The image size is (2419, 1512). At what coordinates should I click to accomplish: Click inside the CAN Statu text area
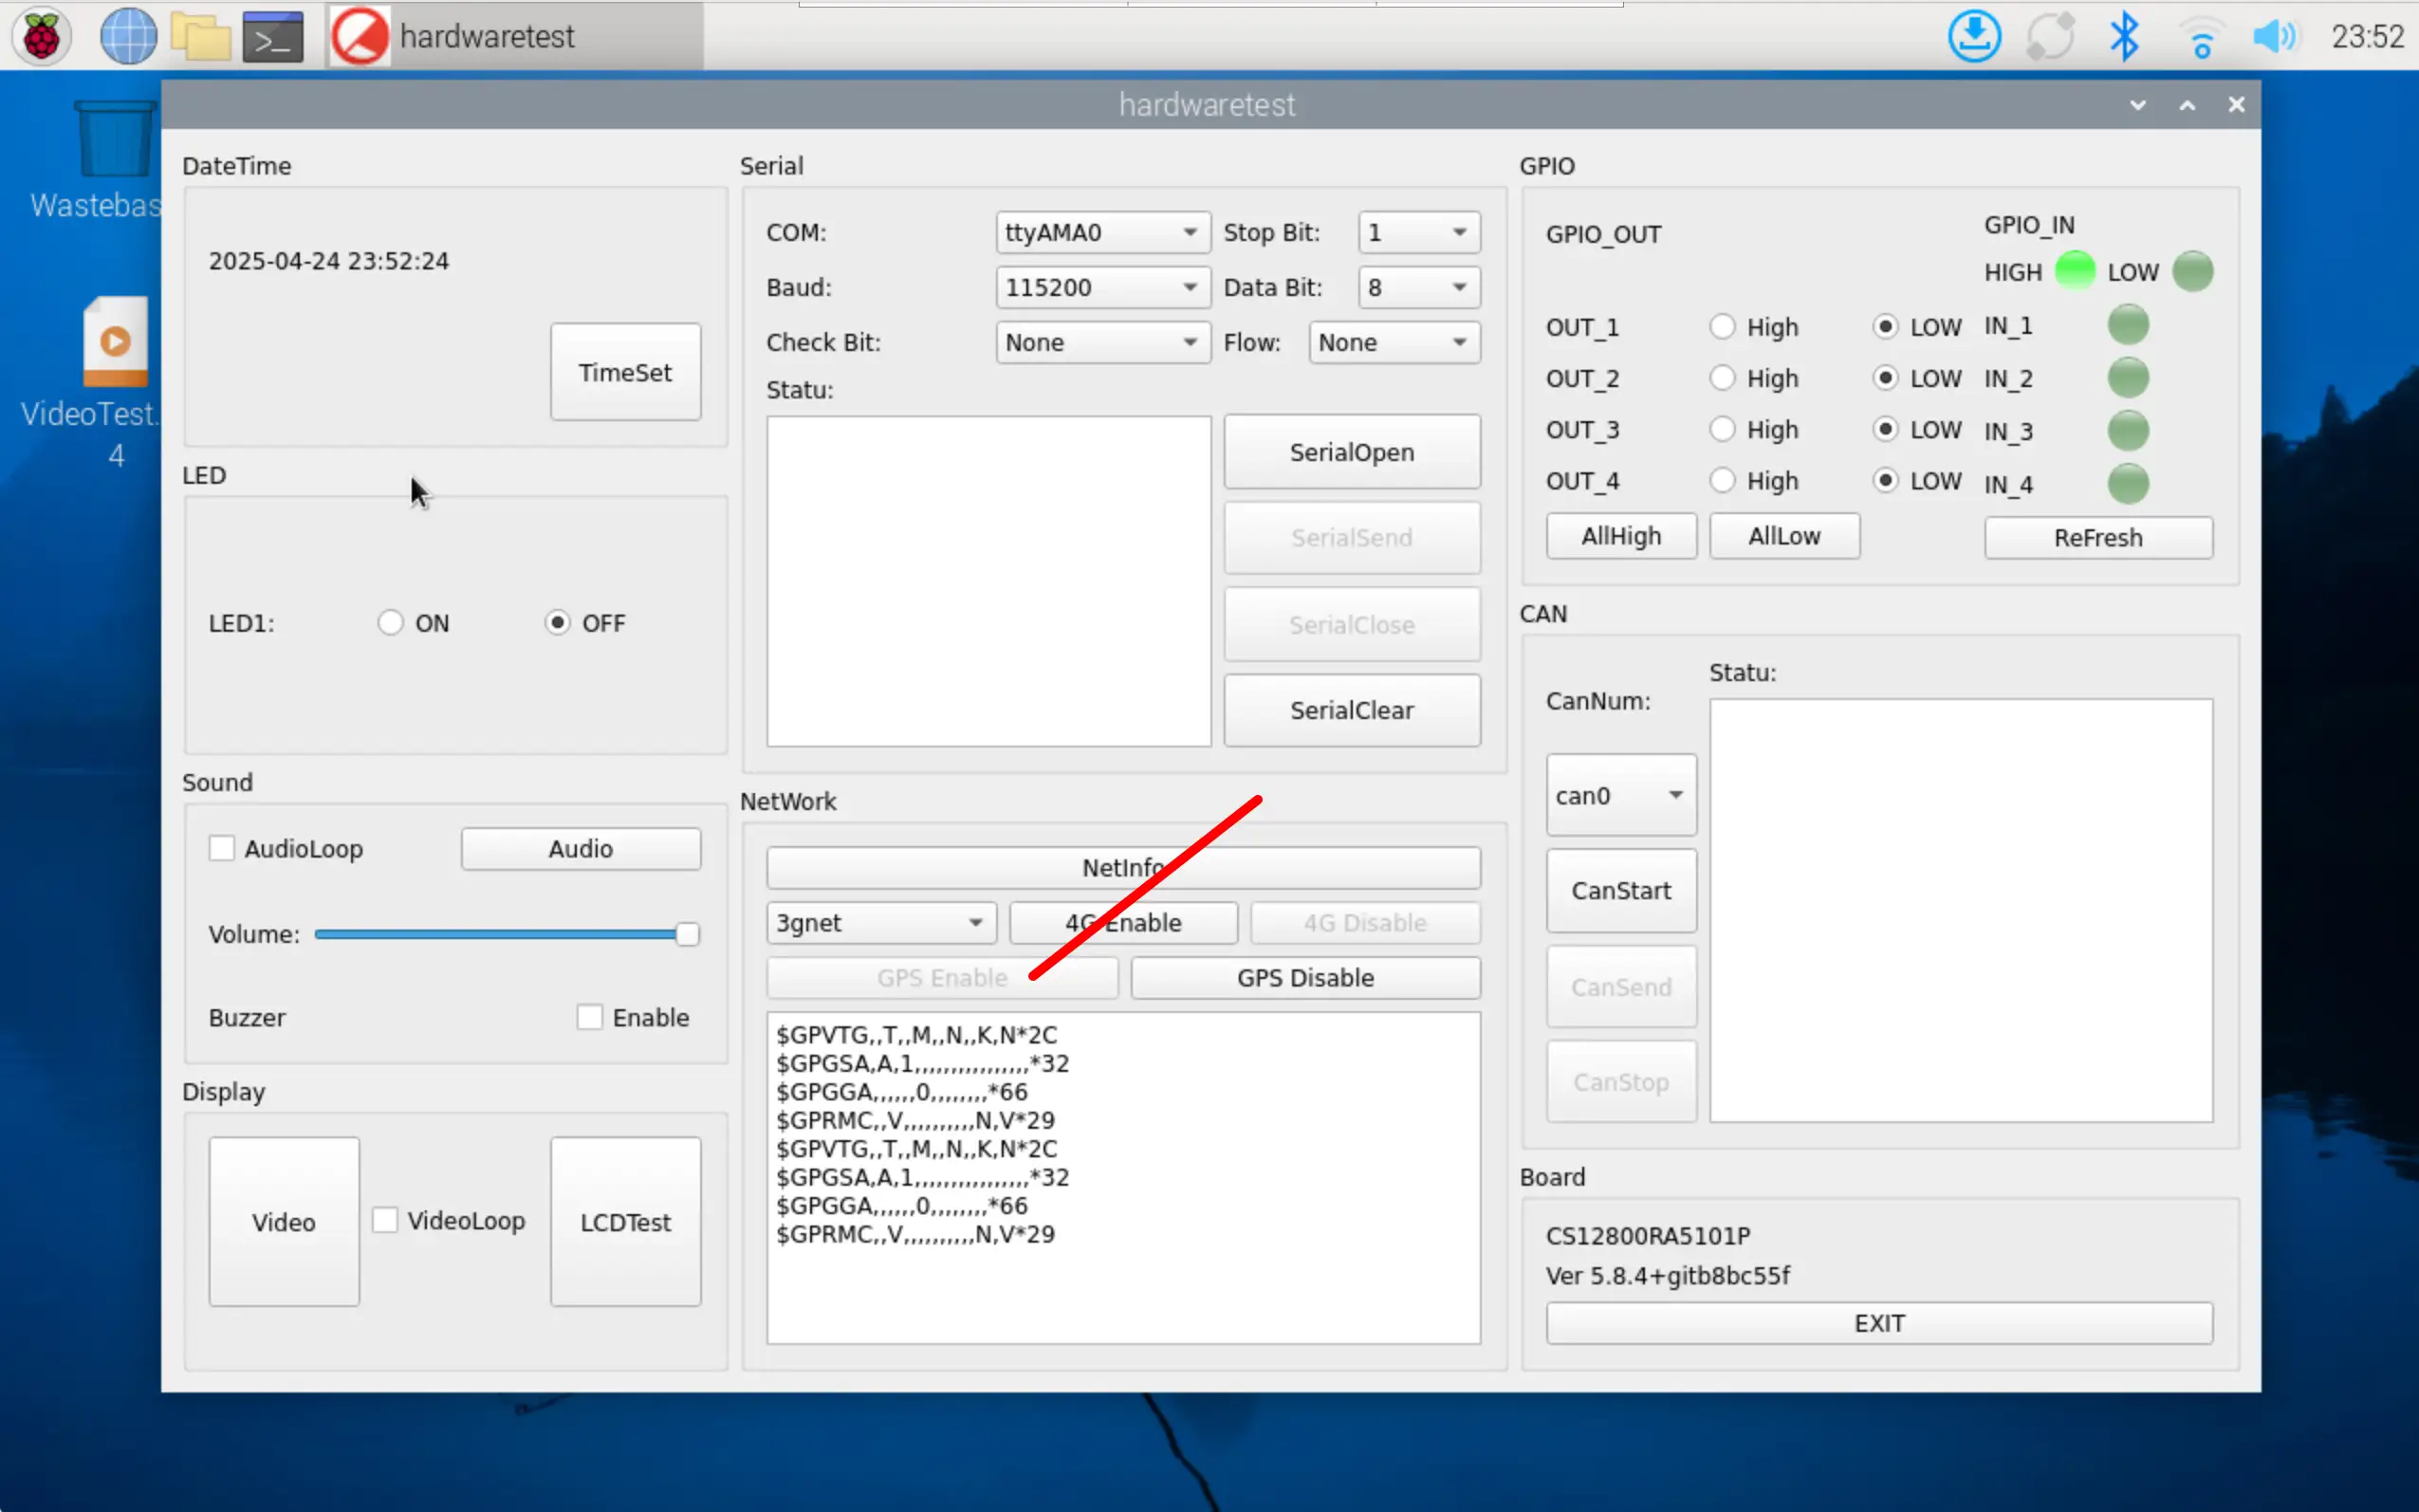[x=1960, y=910]
